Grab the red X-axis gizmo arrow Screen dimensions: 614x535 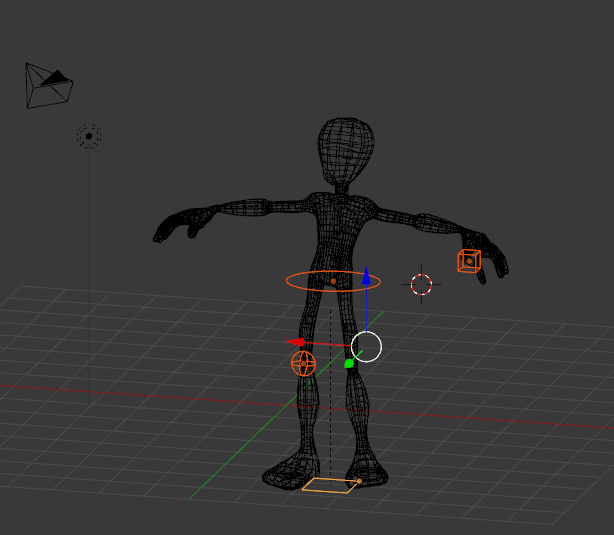(x=296, y=342)
